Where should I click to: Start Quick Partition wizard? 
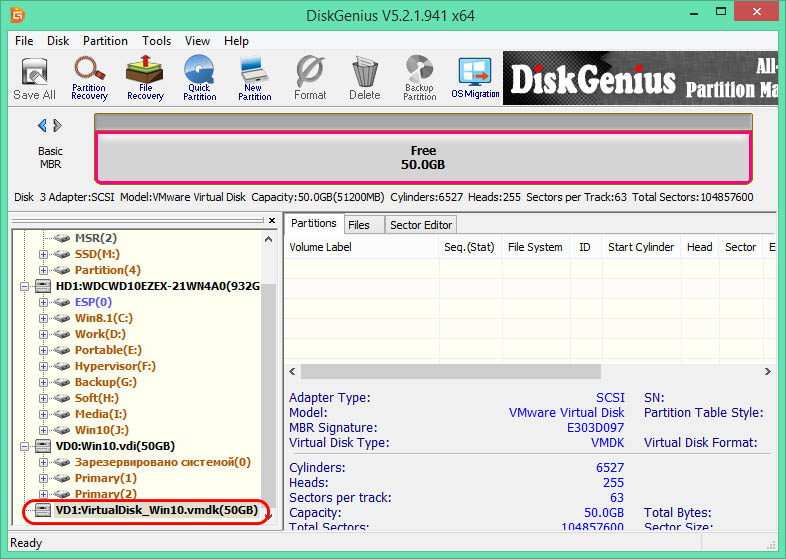[200, 78]
